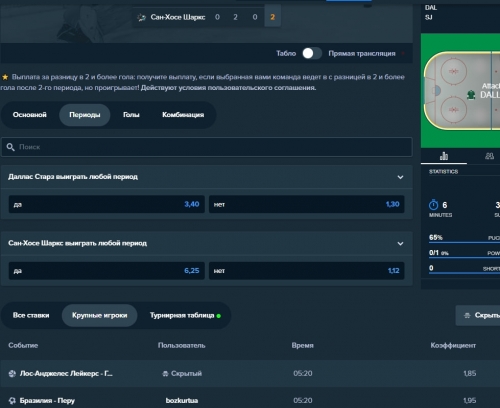Open the statistics bar-chart tab icon
500x408 pixels.
(x=444, y=156)
